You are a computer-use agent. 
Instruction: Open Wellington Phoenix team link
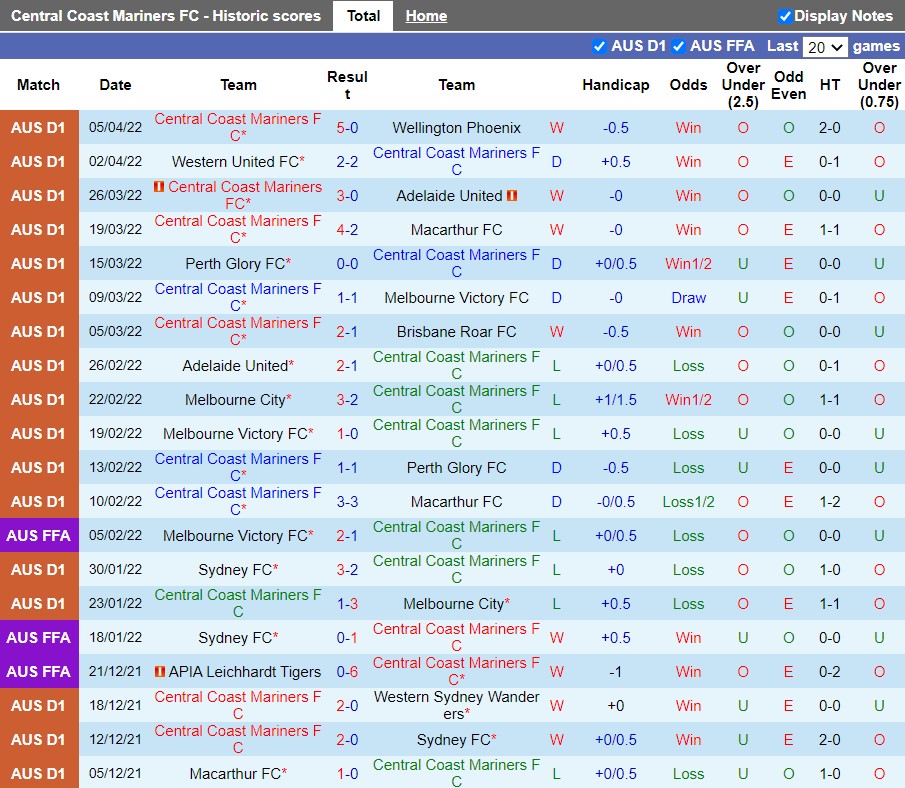tap(456, 128)
